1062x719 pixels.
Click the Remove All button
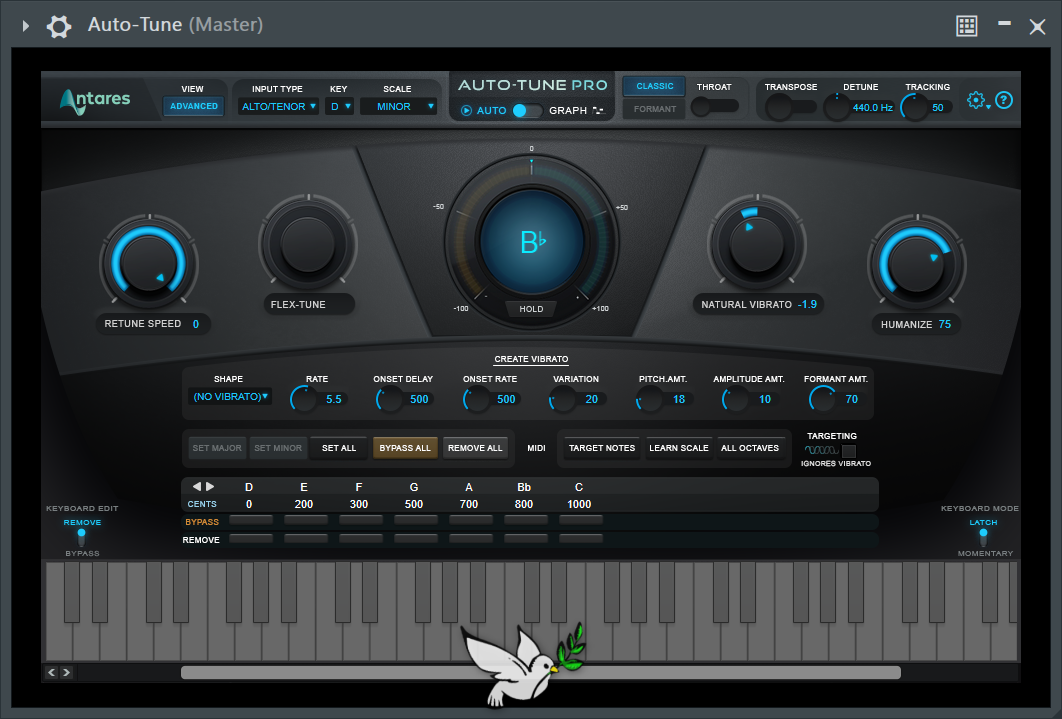[x=475, y=448]
